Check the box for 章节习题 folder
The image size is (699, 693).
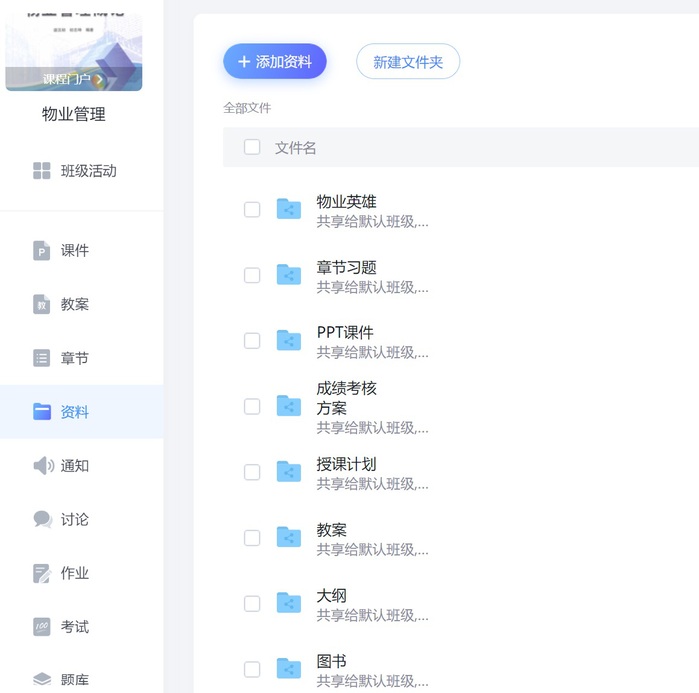[252, 275]
